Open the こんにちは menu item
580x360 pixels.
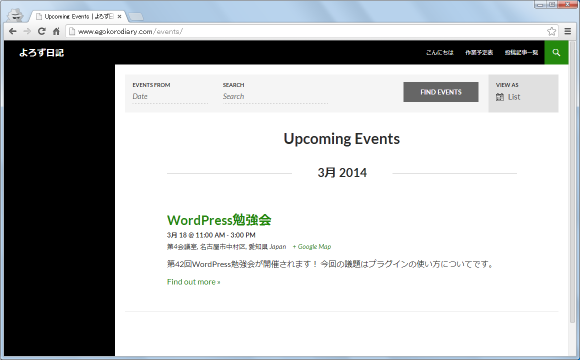[x=439, y=53]
